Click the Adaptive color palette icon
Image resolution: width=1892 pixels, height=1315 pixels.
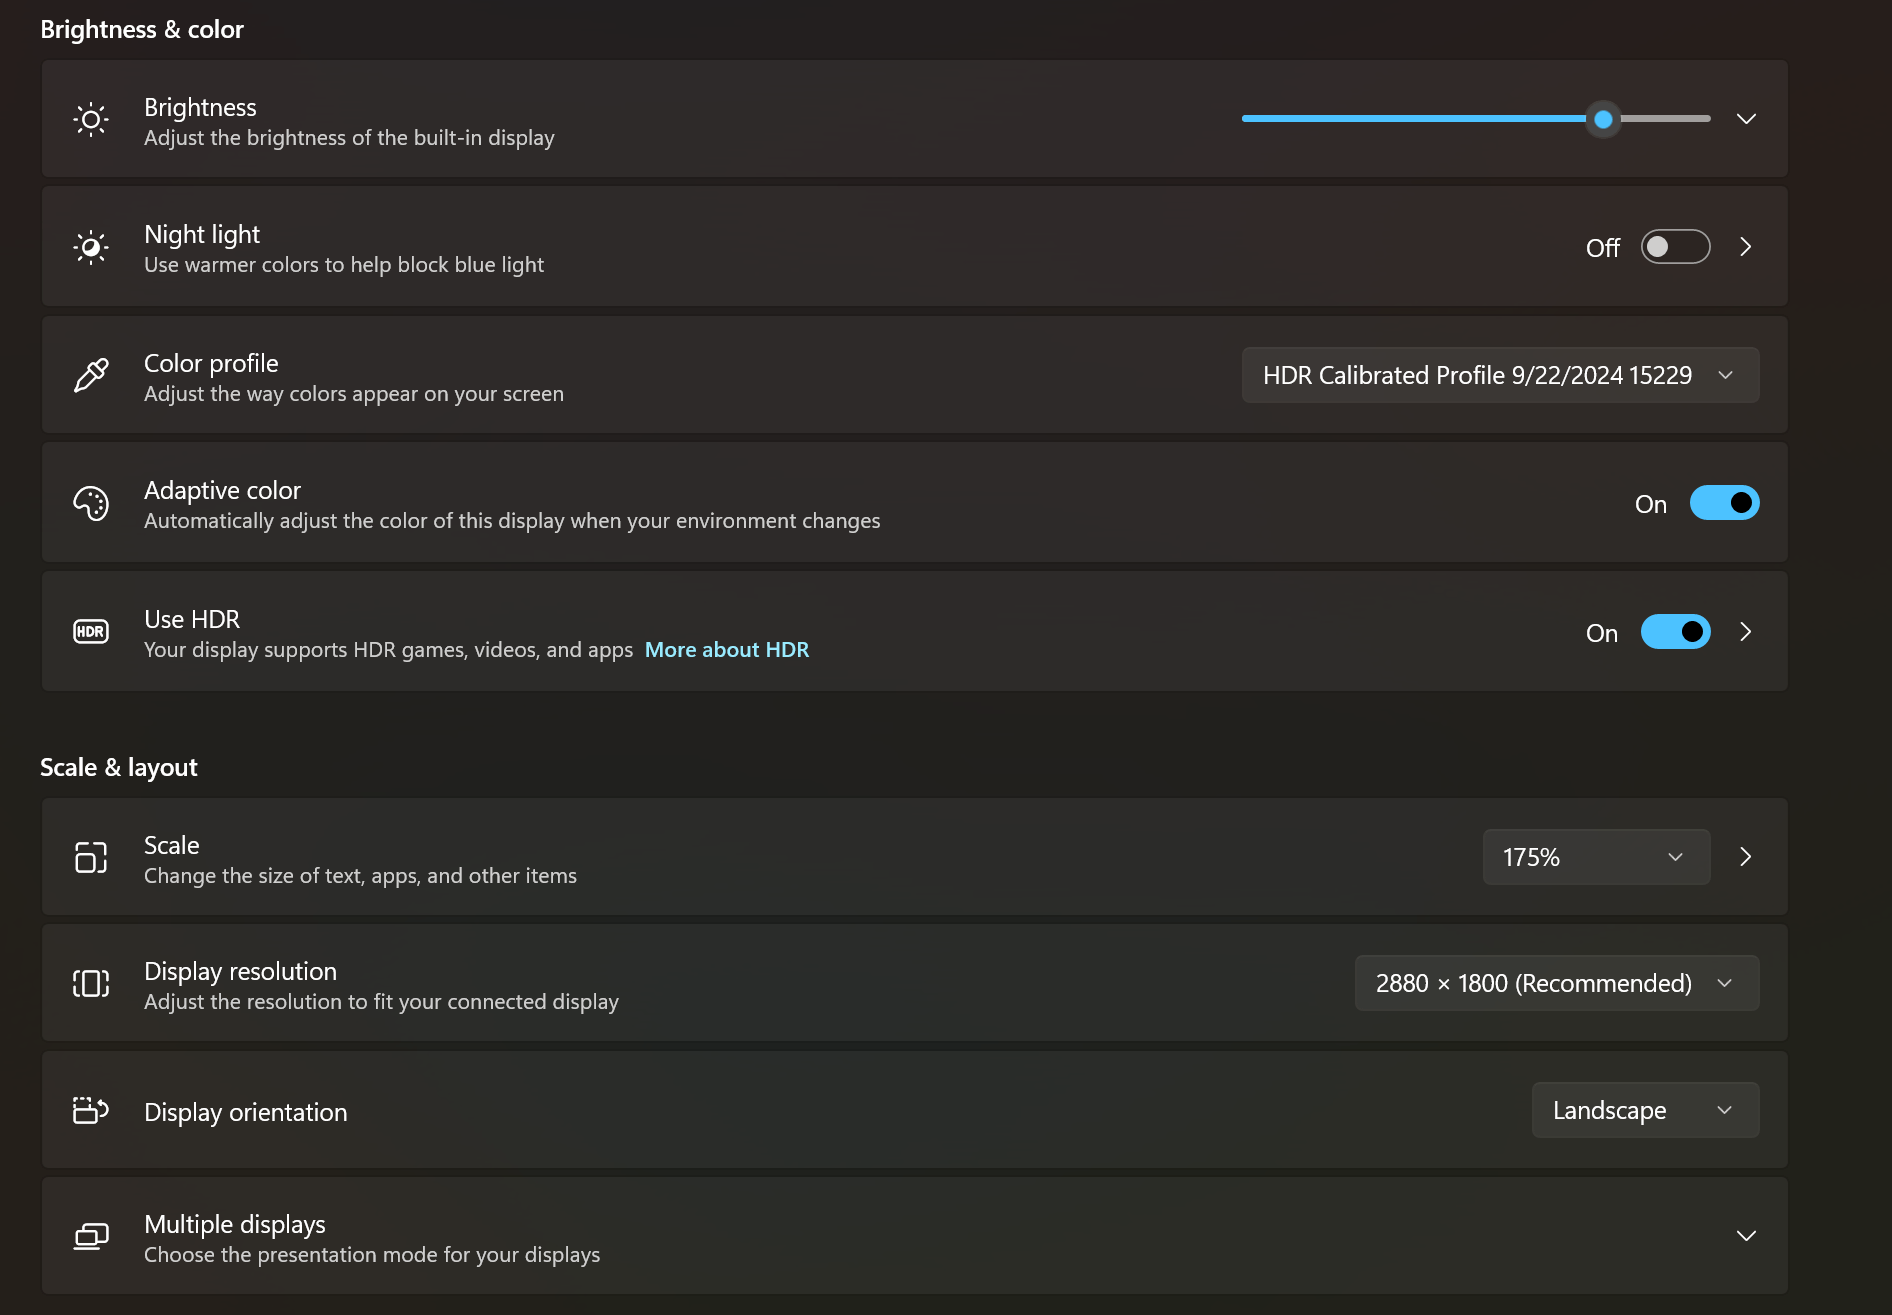pos(91,503)
